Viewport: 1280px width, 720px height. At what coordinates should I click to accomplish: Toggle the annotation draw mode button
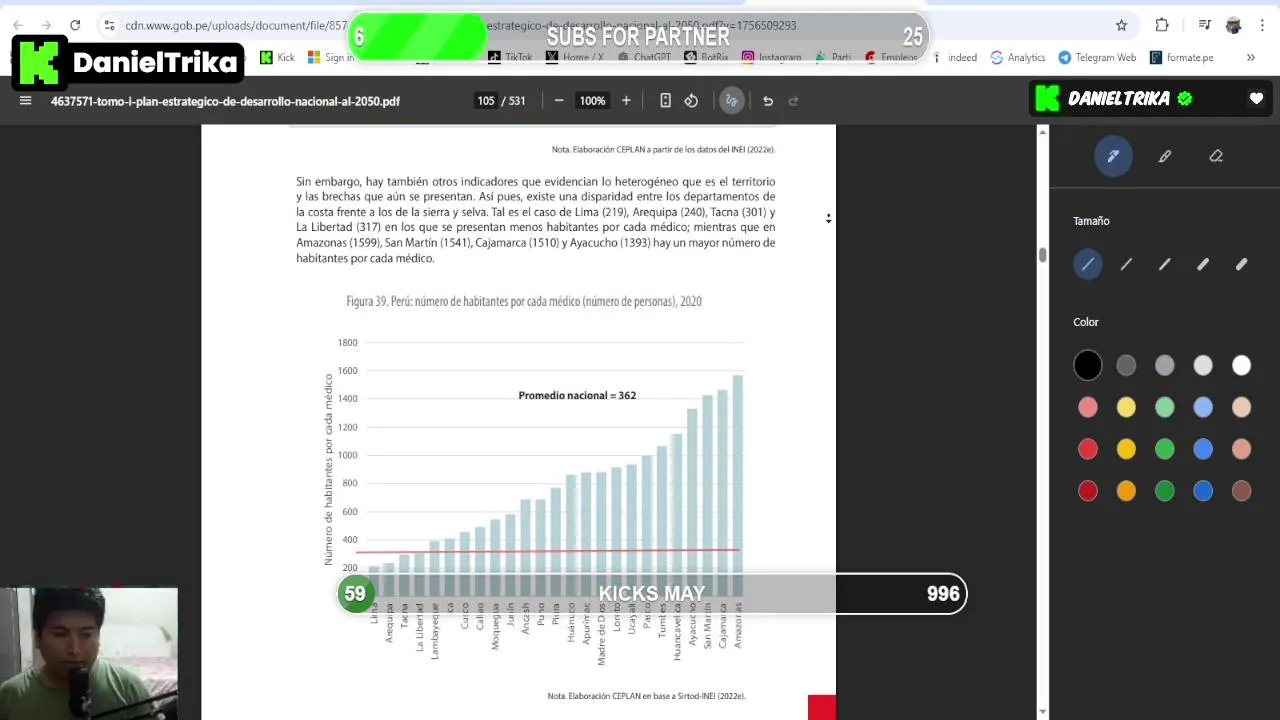[x=732, y=100]
